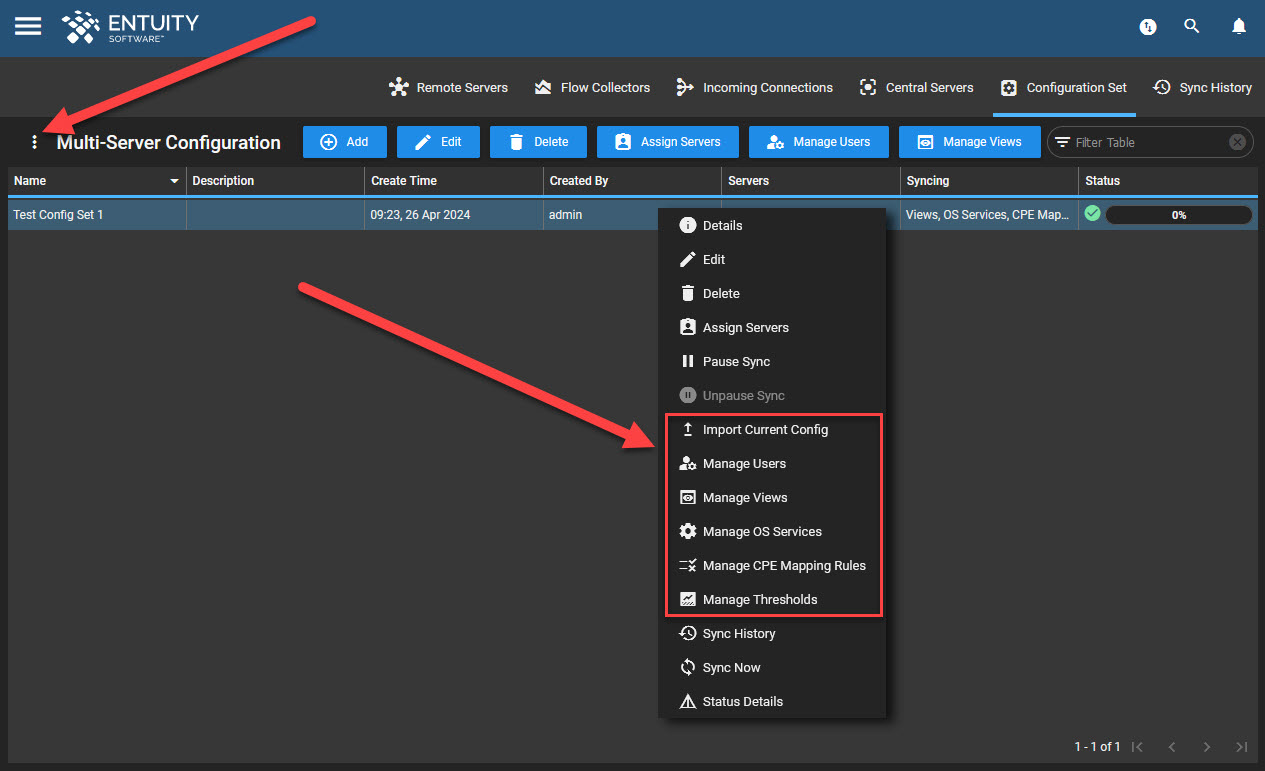Switch to the Incoming Connections tab
1265x771 pixels.
click(754, 88)
